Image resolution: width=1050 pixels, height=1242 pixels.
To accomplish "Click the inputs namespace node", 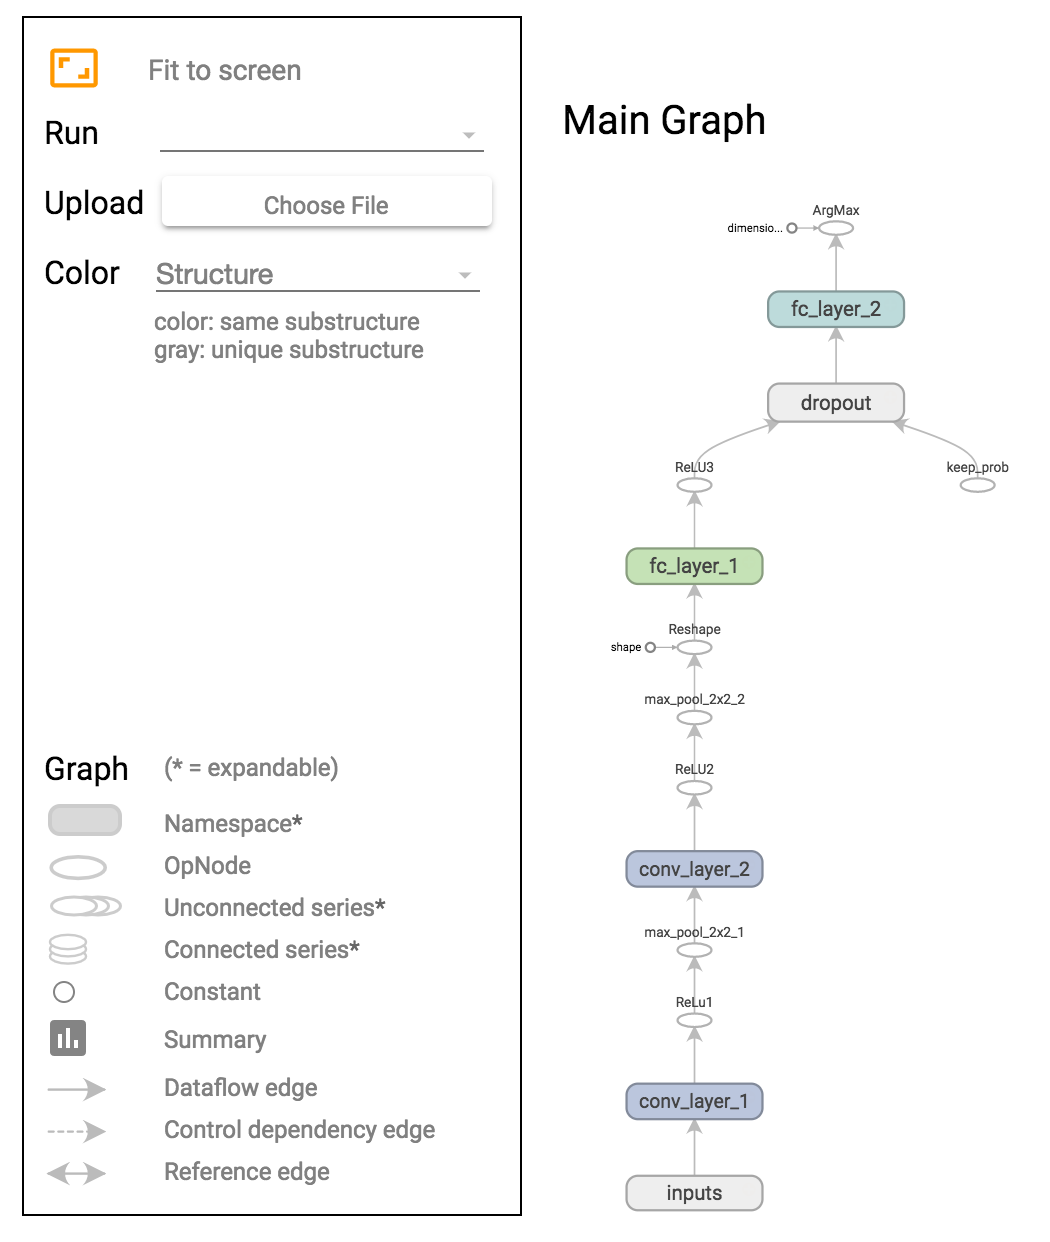I will click(694, 1193).
